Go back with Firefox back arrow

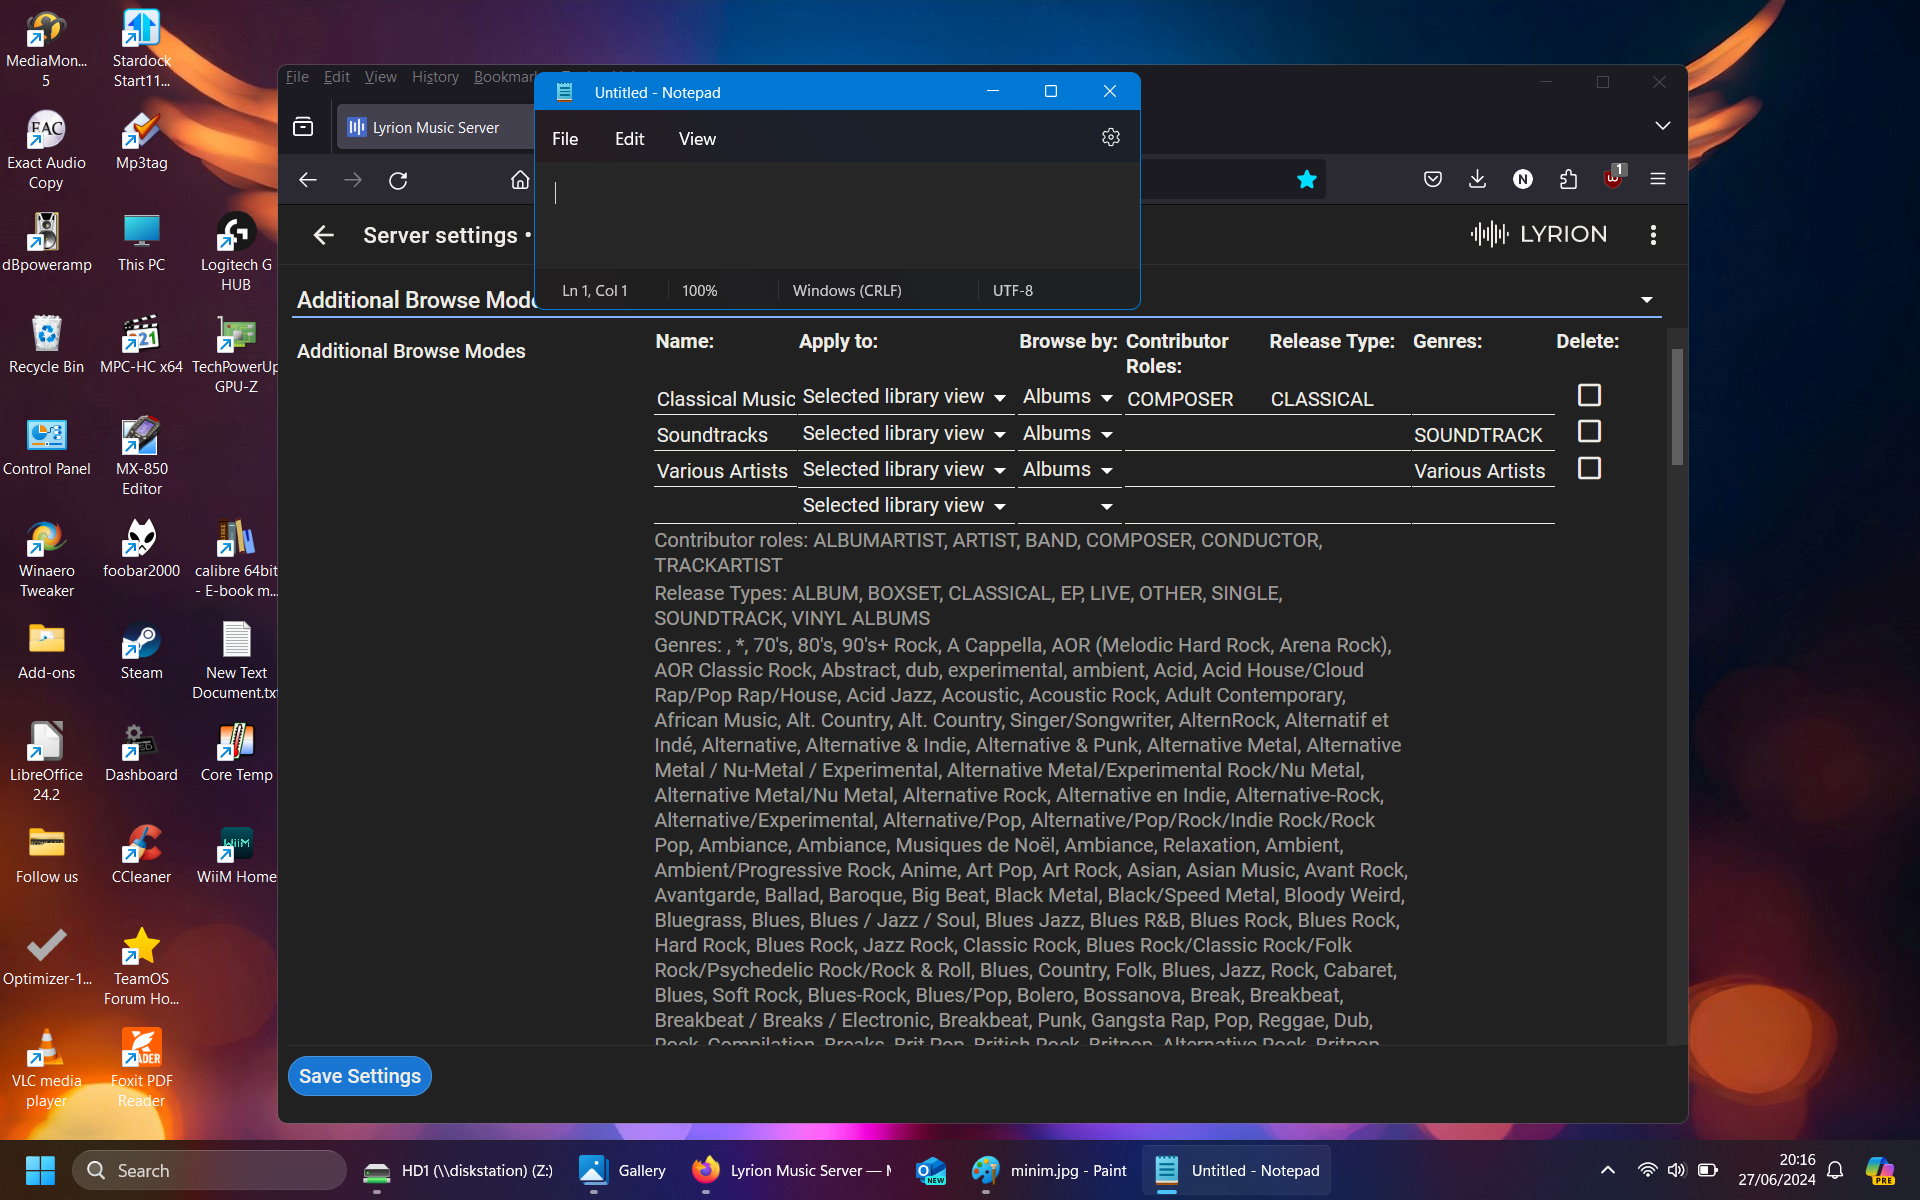[x=308, y=180]
